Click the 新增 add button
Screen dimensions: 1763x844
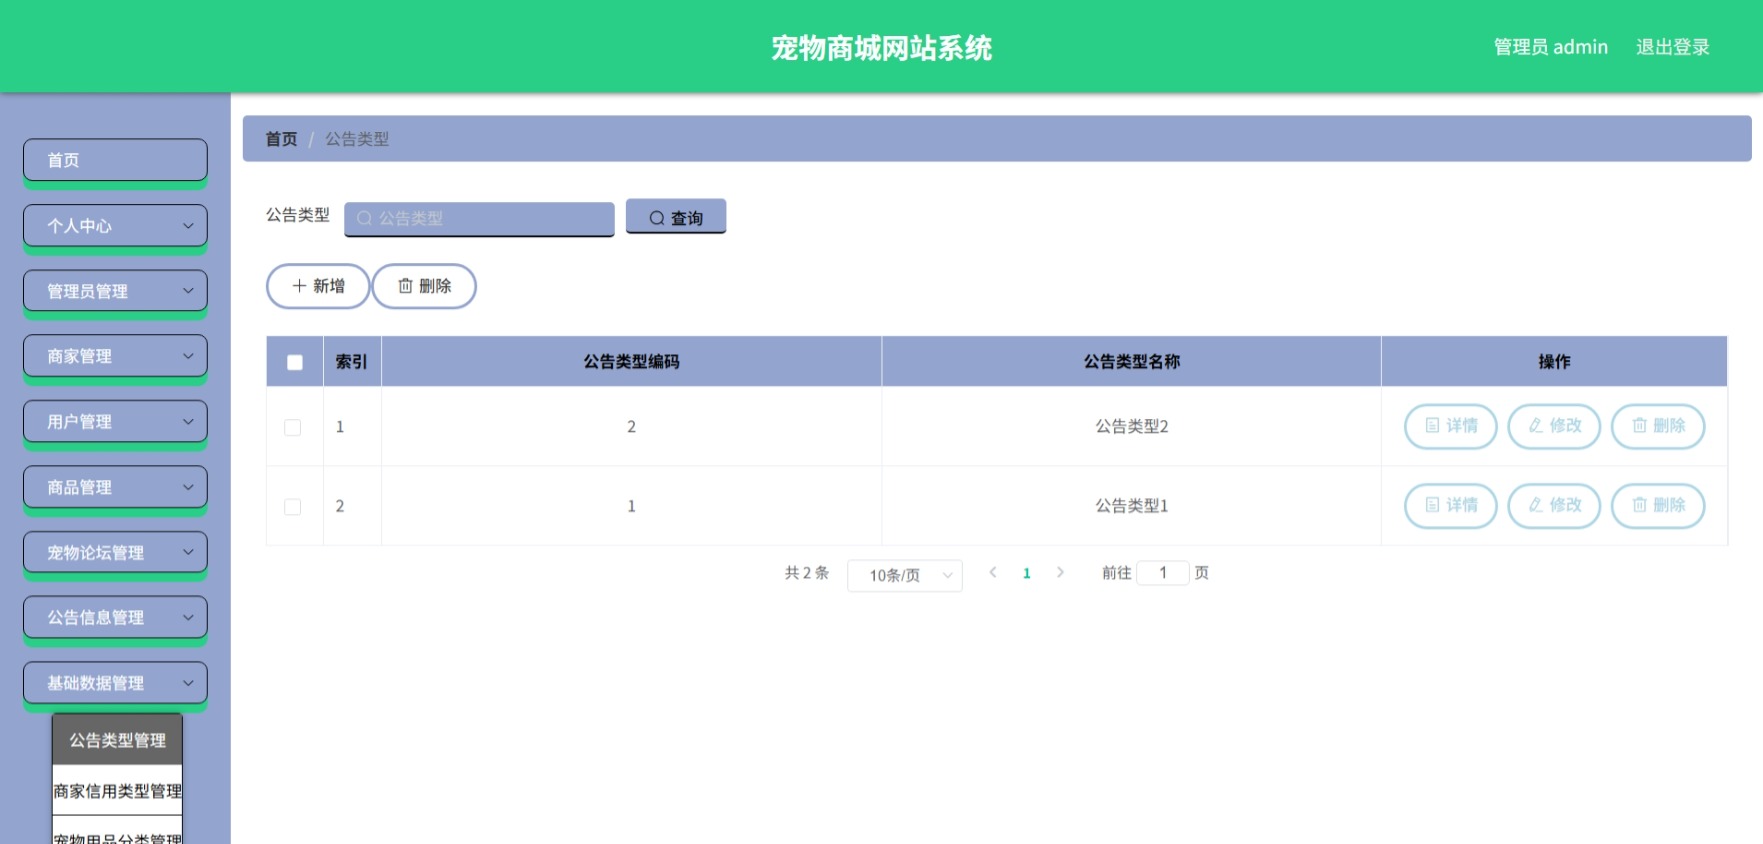(318, 286)
